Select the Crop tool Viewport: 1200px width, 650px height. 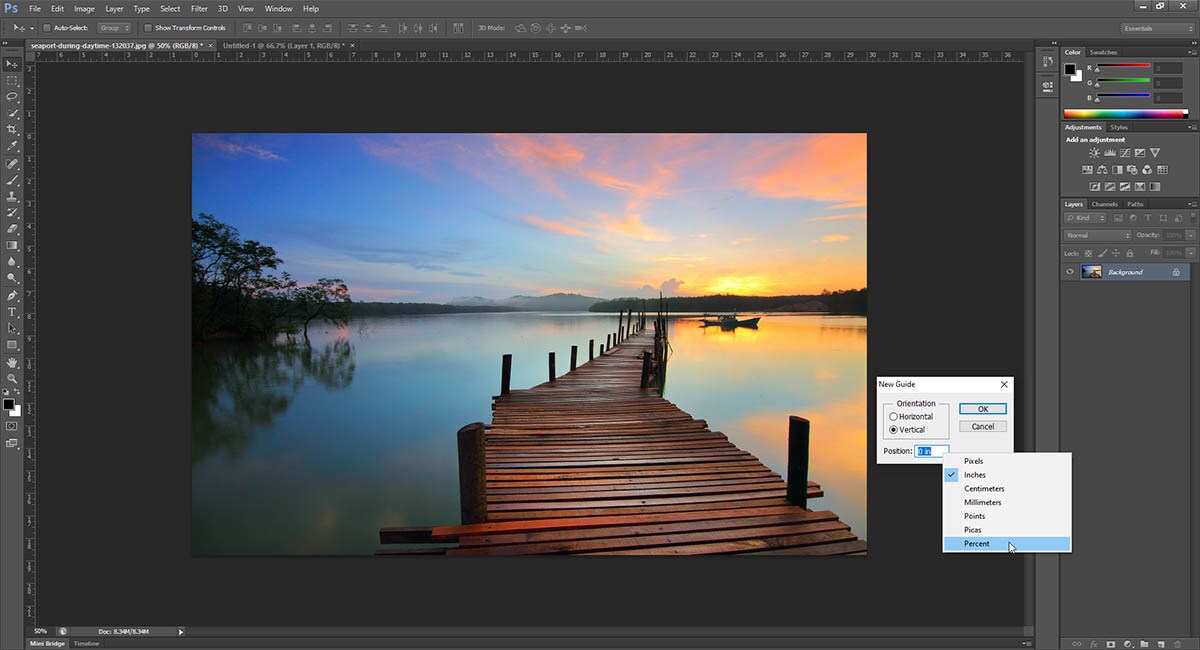click(x=12, y=129)
